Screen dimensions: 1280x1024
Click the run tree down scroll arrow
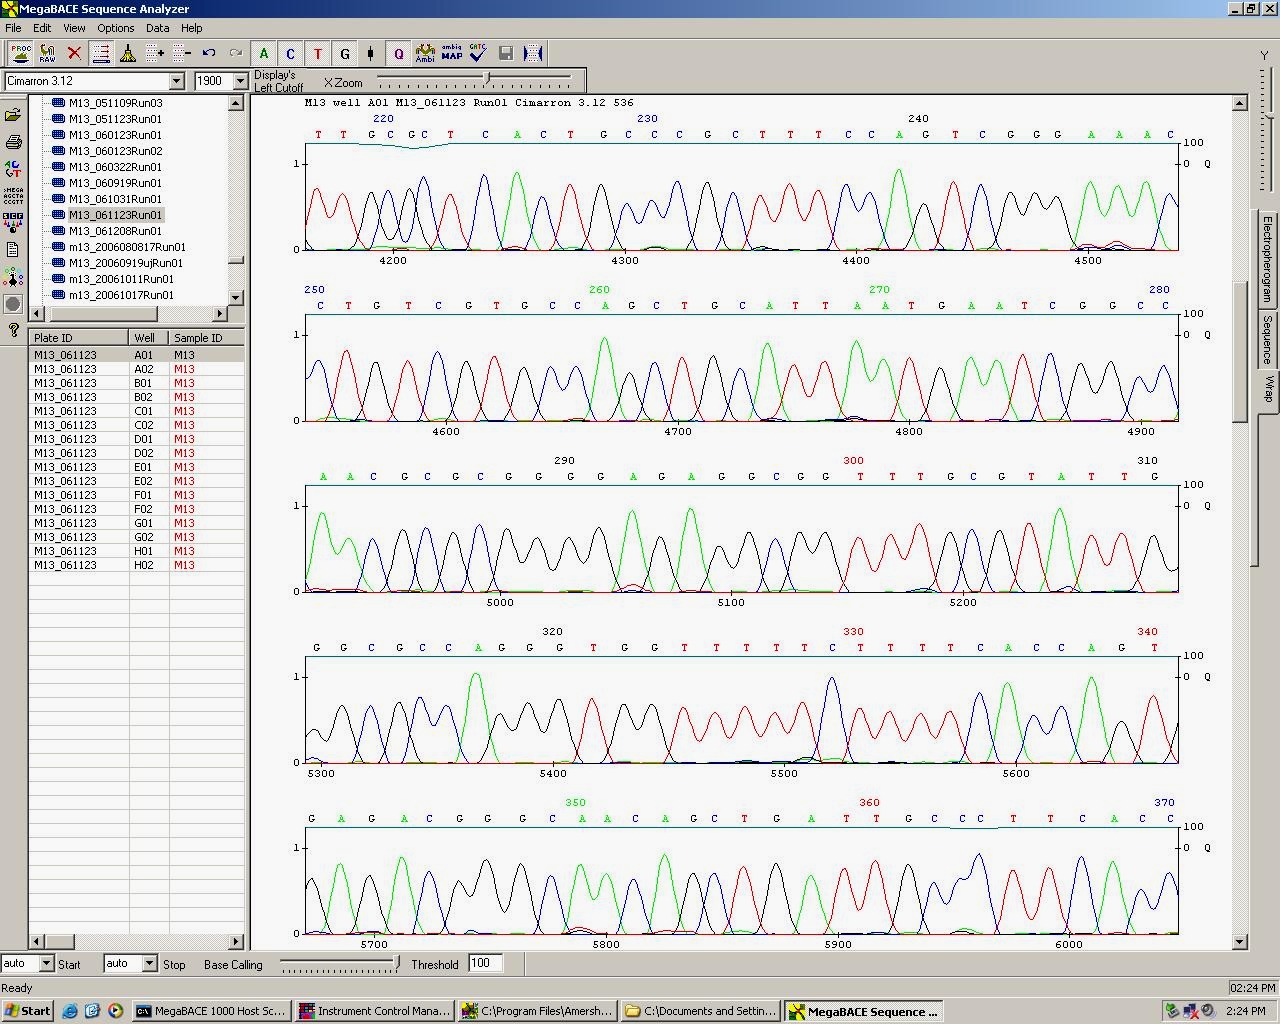click(x=236, y=297)
